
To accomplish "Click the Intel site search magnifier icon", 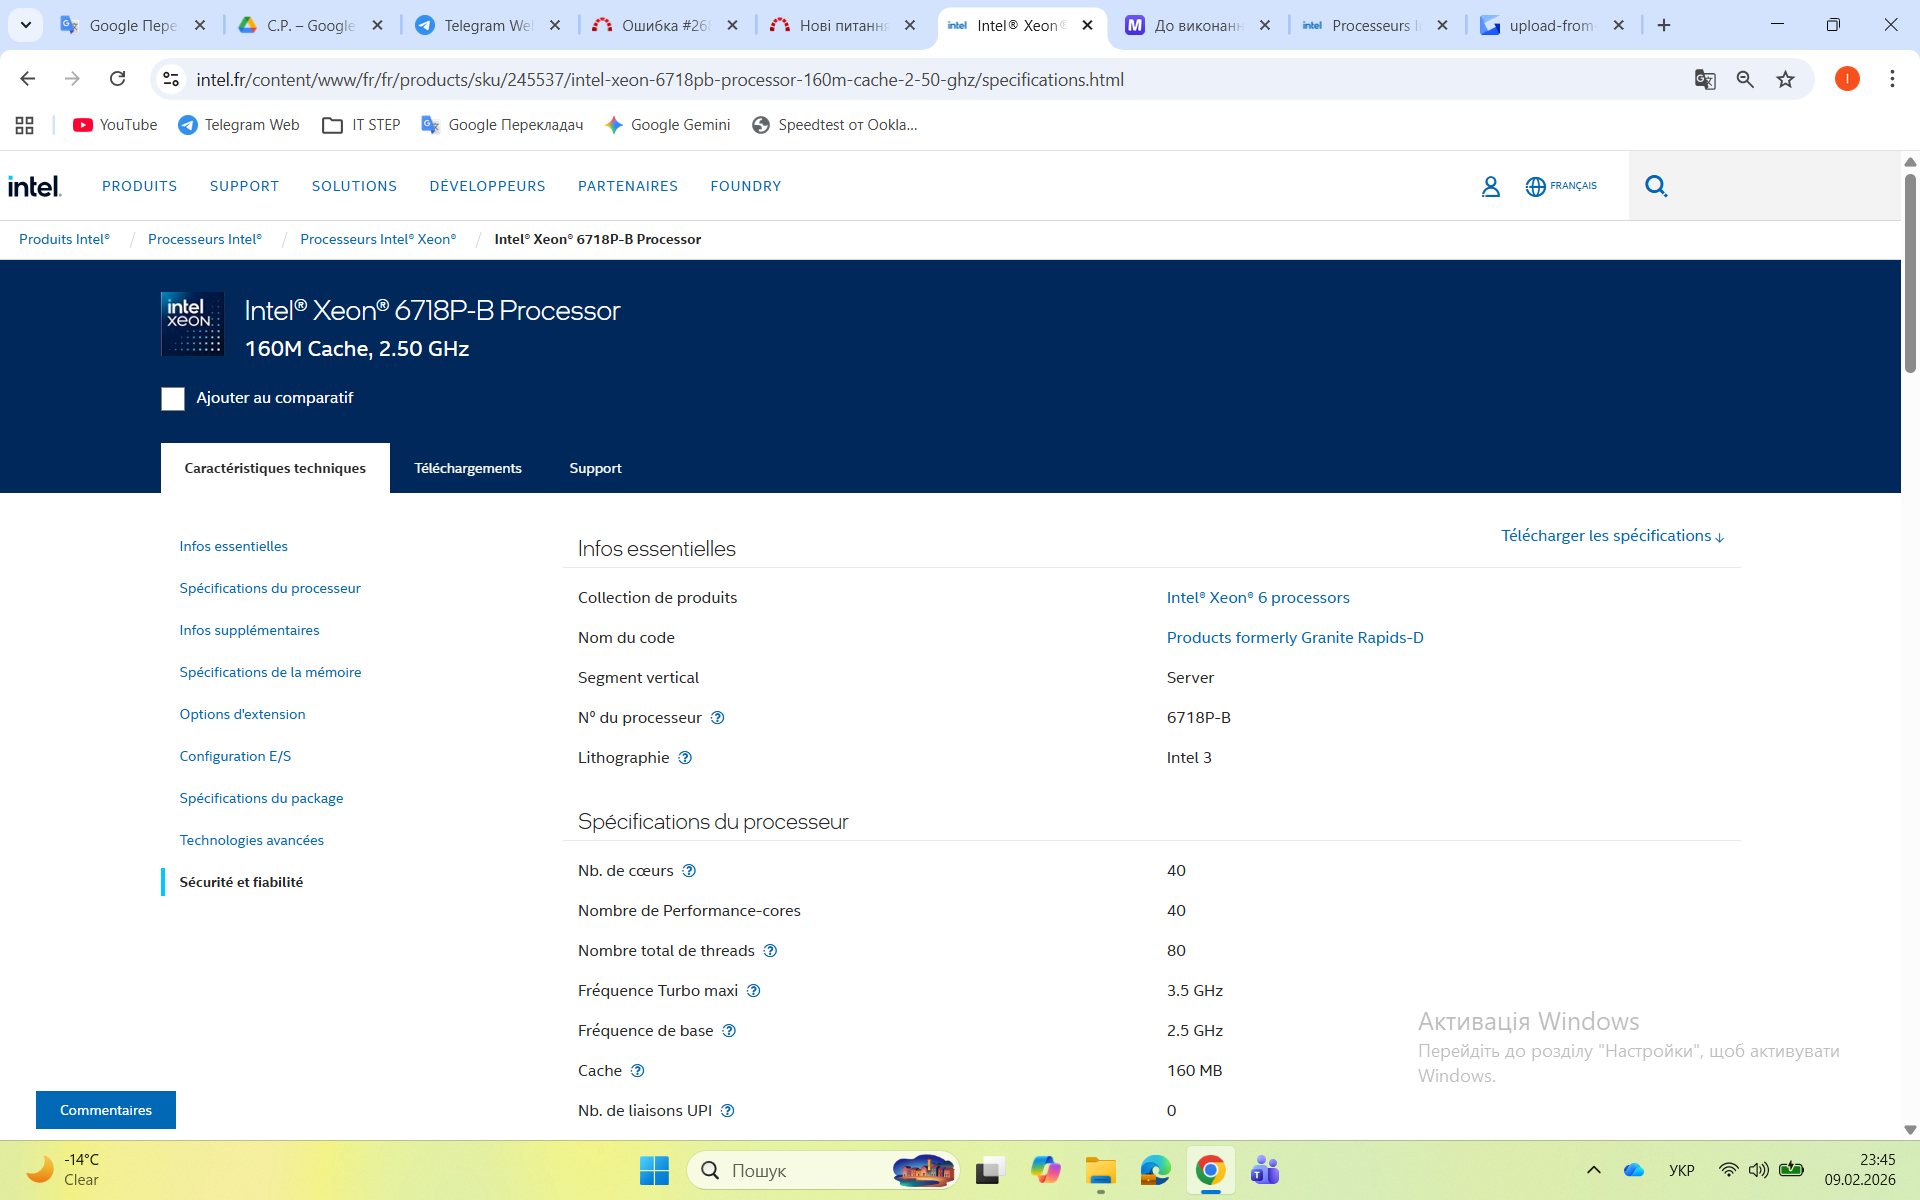I will (1656, 186).
